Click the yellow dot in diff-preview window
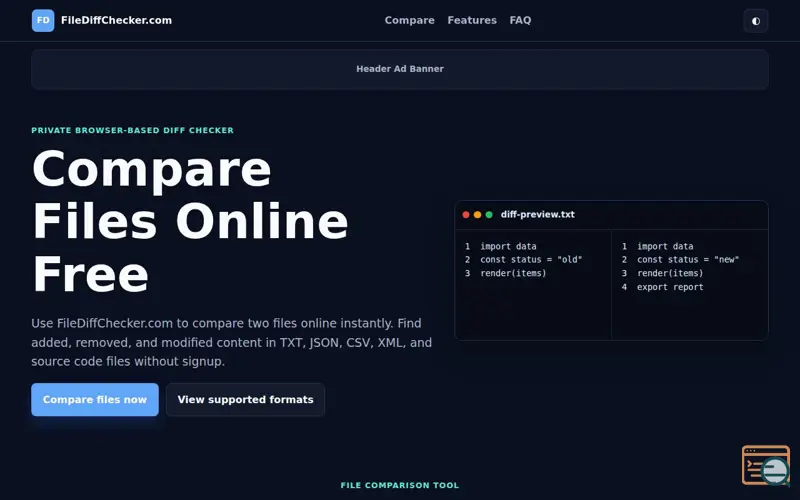 click(x=478, y=215)
